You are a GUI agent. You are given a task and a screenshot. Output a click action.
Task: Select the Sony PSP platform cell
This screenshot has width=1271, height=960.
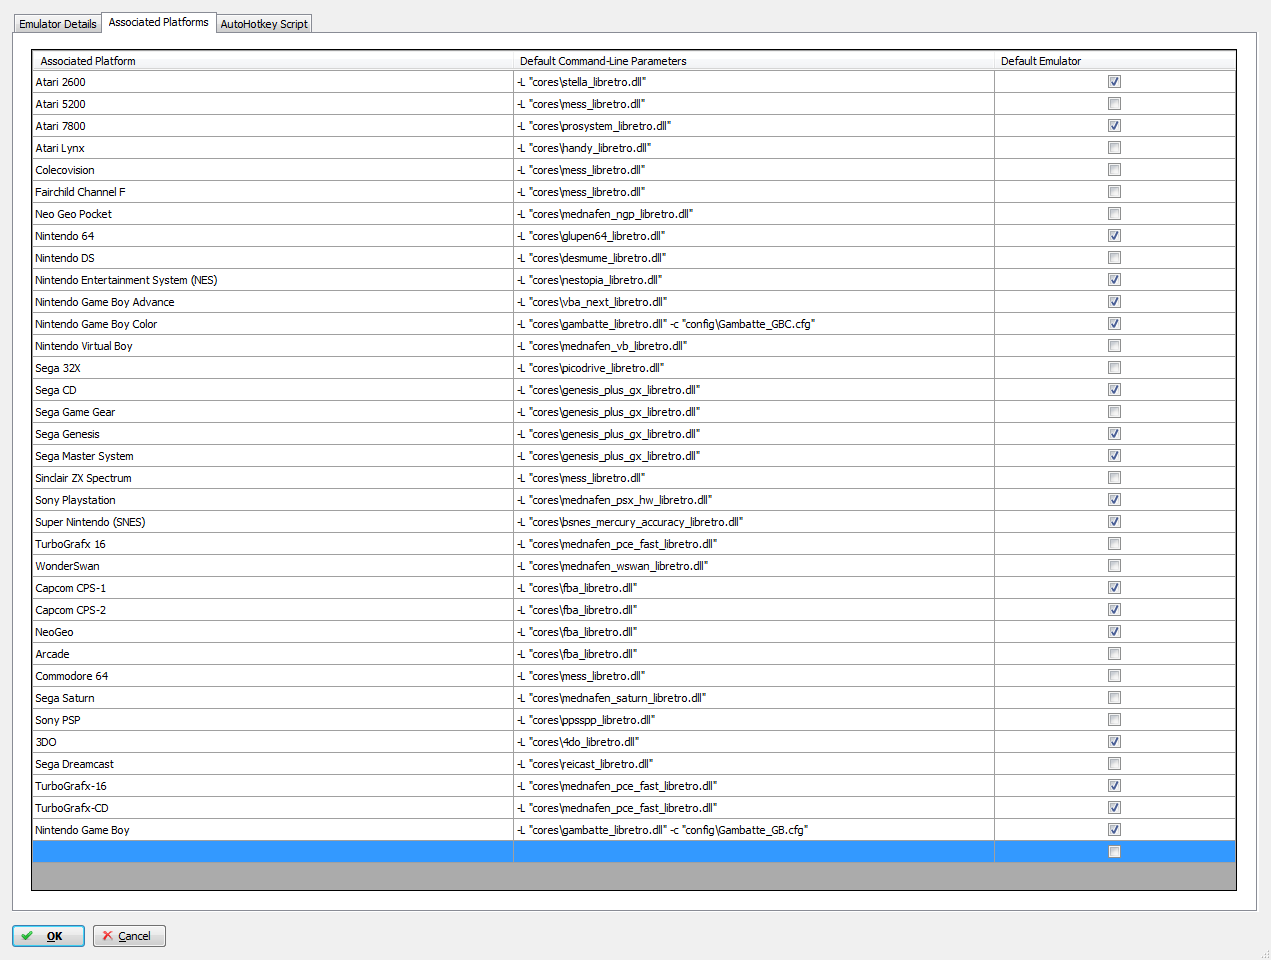[273, 720]
